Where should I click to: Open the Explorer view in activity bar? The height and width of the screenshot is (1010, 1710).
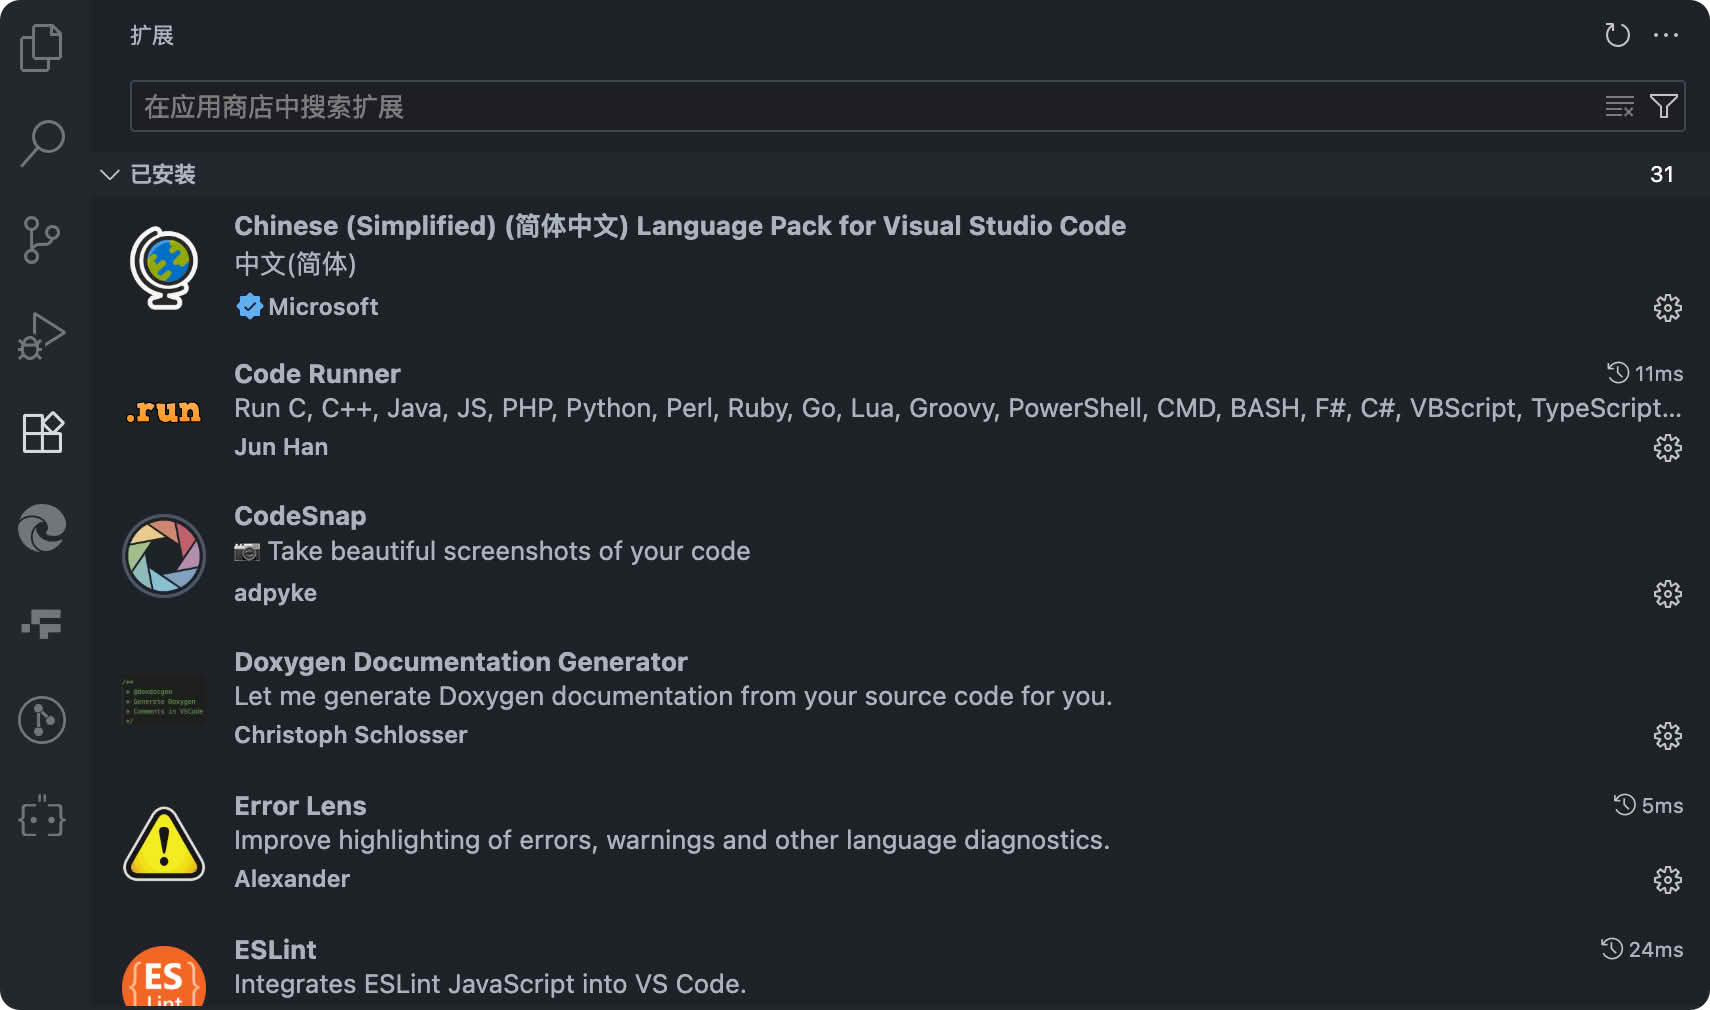pos(42,48)
